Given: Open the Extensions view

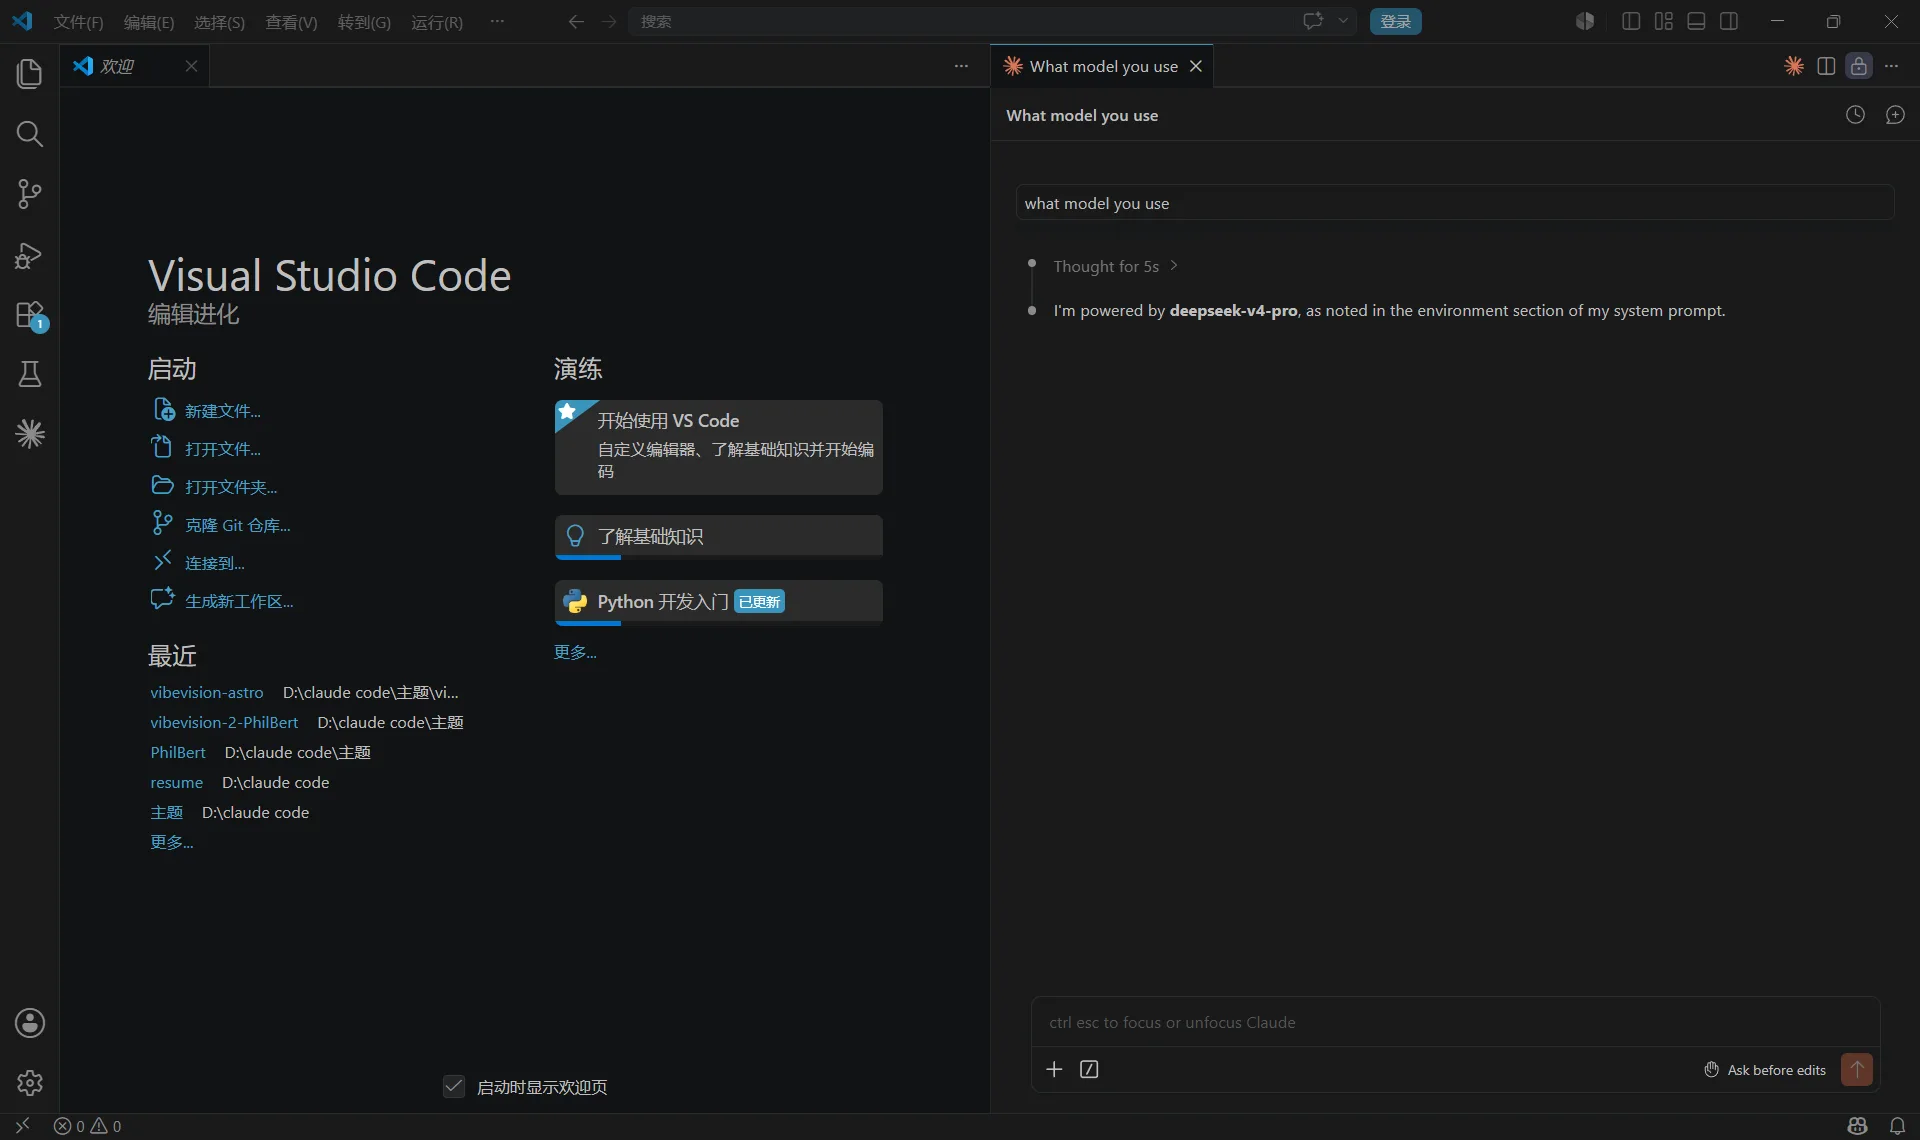Looking at the screenshot, I should [x=30, y=315].
